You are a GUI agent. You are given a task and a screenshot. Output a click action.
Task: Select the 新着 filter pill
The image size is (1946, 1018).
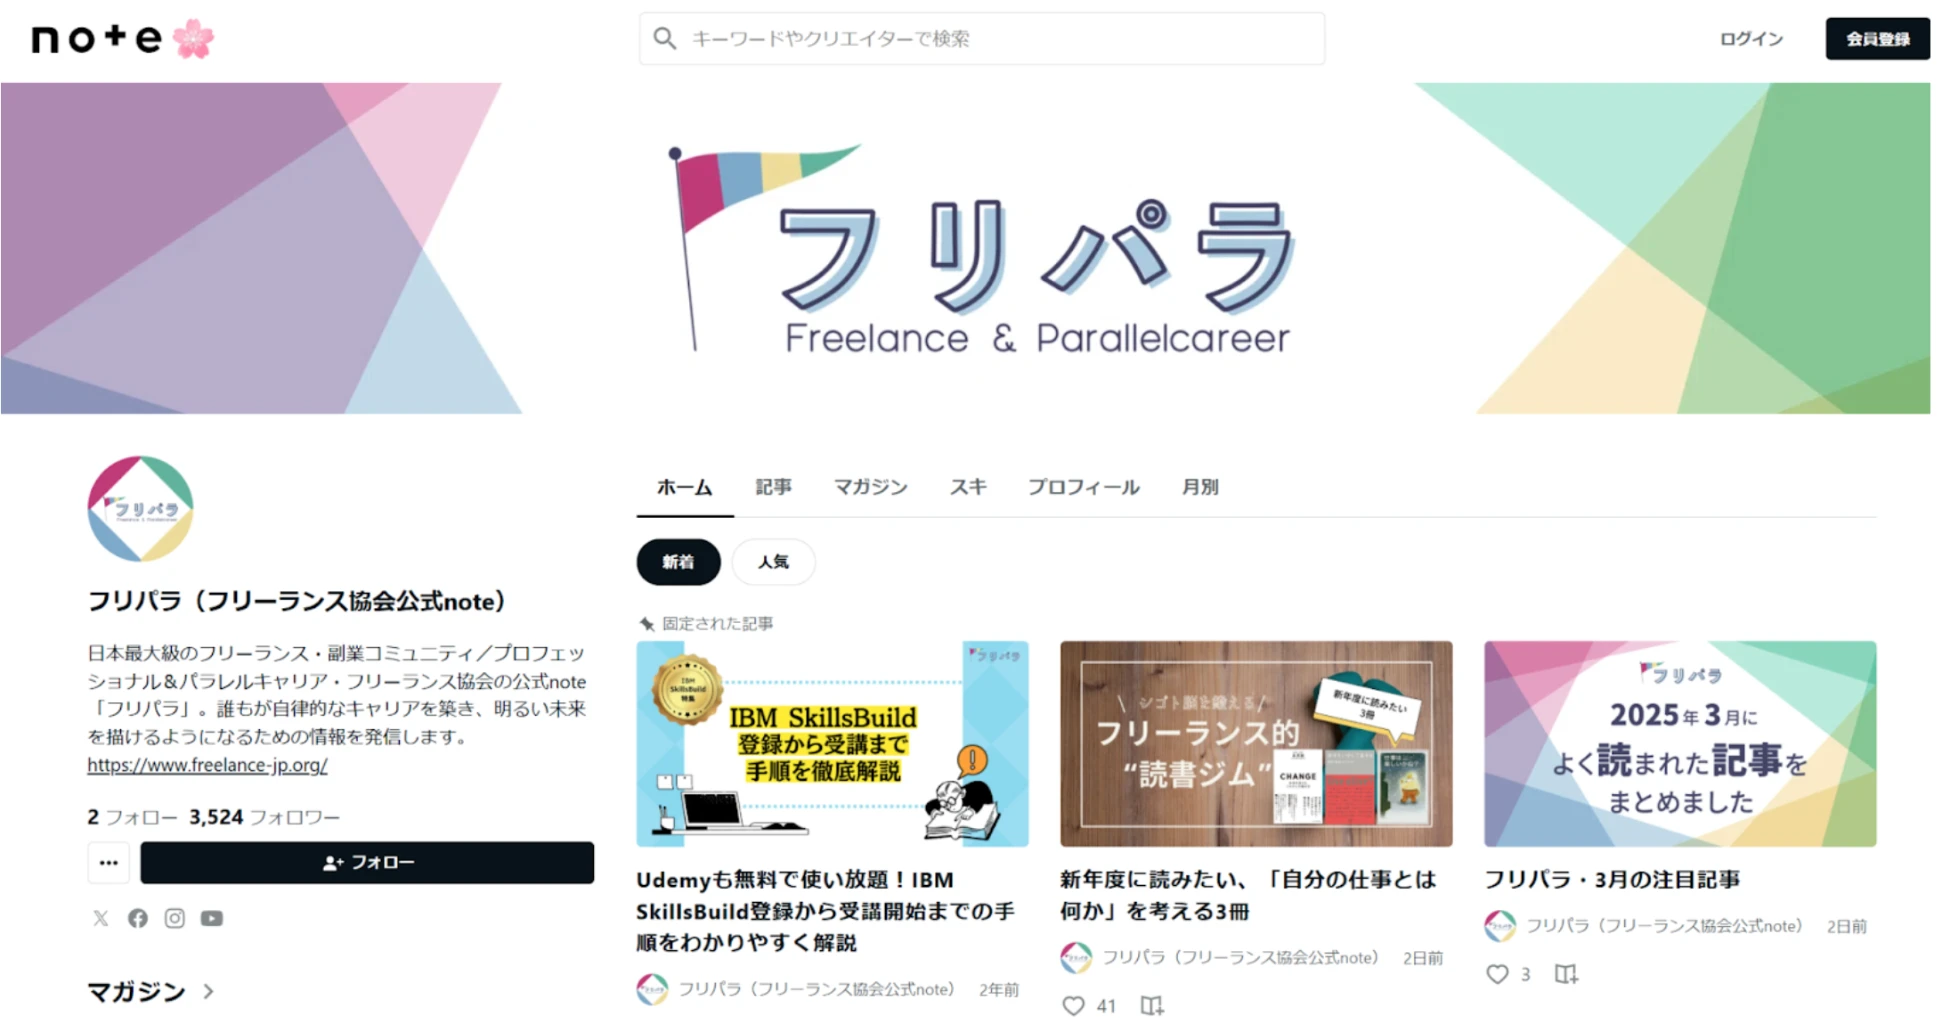coord(678,562)
